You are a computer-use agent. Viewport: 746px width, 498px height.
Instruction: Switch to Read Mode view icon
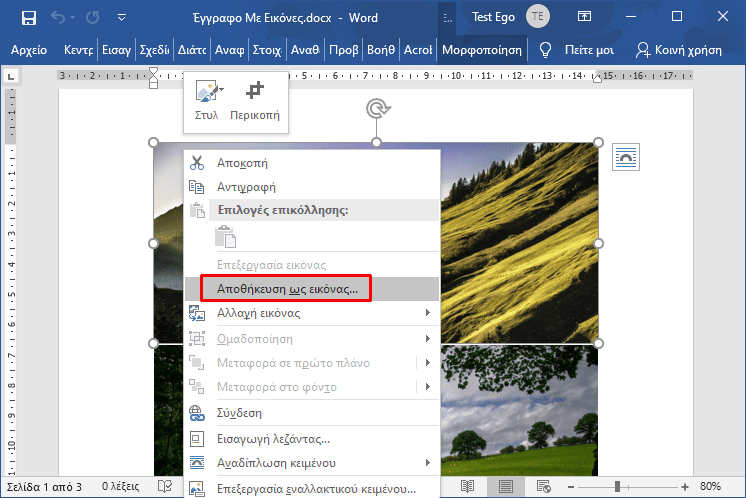(x=467, y=486)
